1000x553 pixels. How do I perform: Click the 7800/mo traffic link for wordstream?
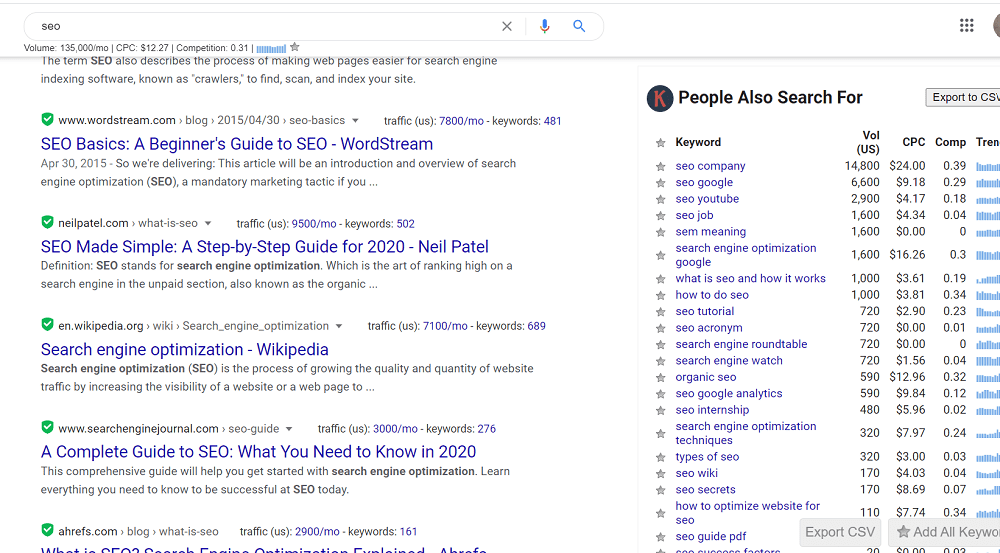click(x=461, y=121)
